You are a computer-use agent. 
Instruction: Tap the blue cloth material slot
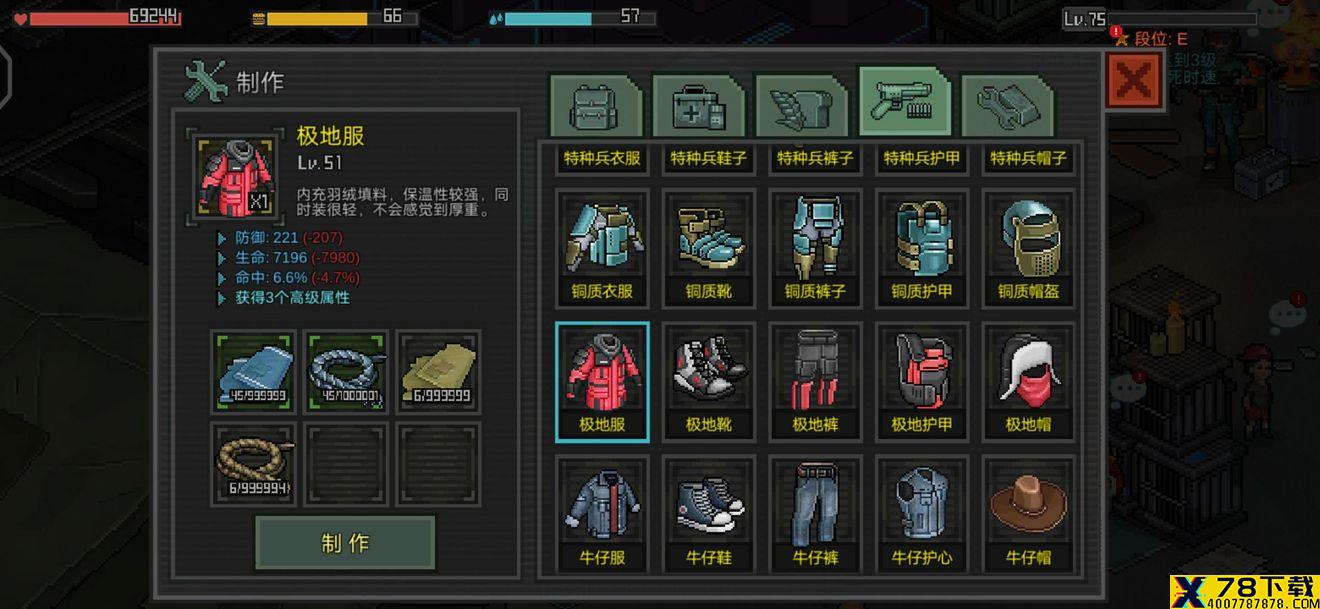(253, 371)
